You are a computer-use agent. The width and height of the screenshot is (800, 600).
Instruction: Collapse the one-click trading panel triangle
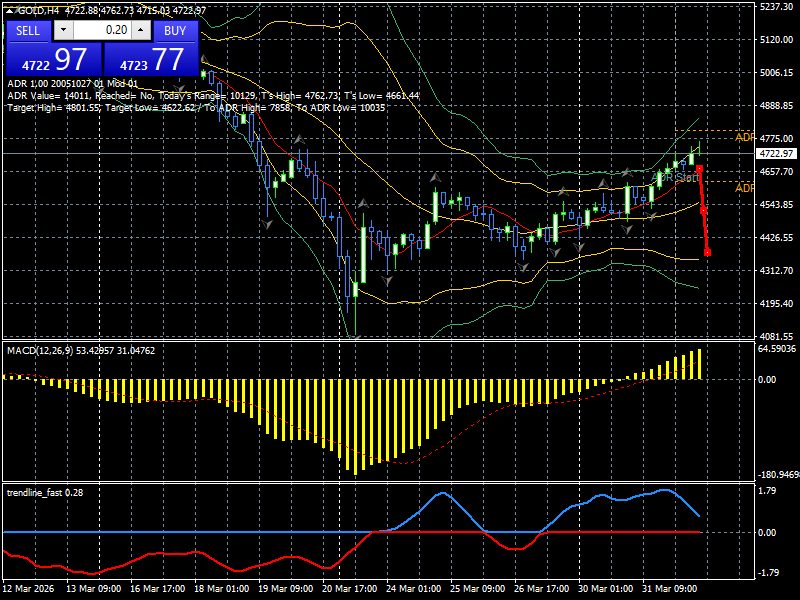[10, 11]
